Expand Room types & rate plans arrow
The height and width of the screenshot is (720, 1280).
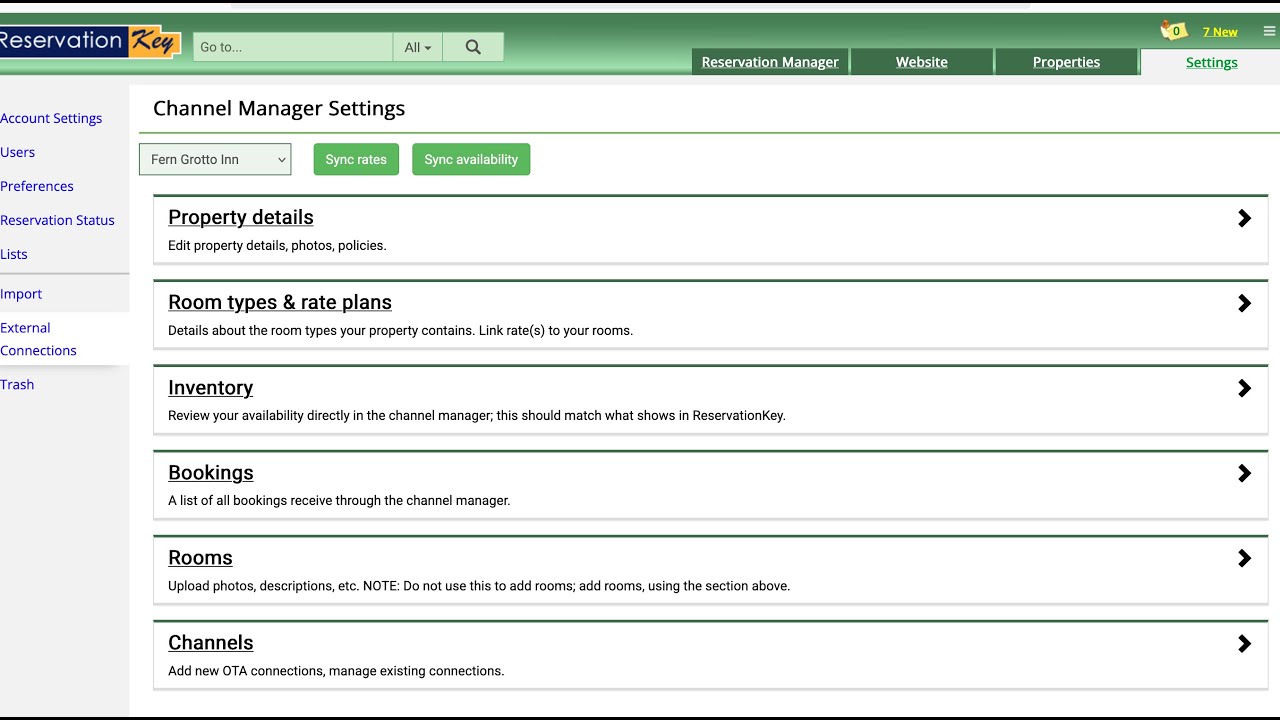[1244, 303]
